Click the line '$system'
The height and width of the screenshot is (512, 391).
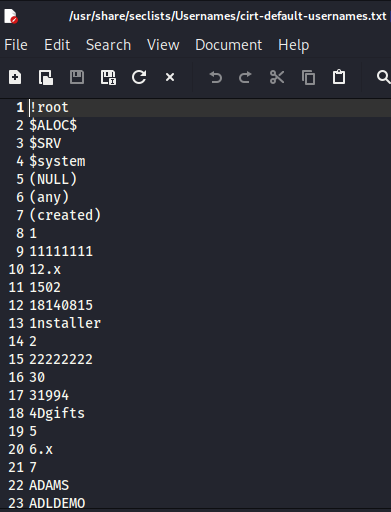click(x=57, y=161)
